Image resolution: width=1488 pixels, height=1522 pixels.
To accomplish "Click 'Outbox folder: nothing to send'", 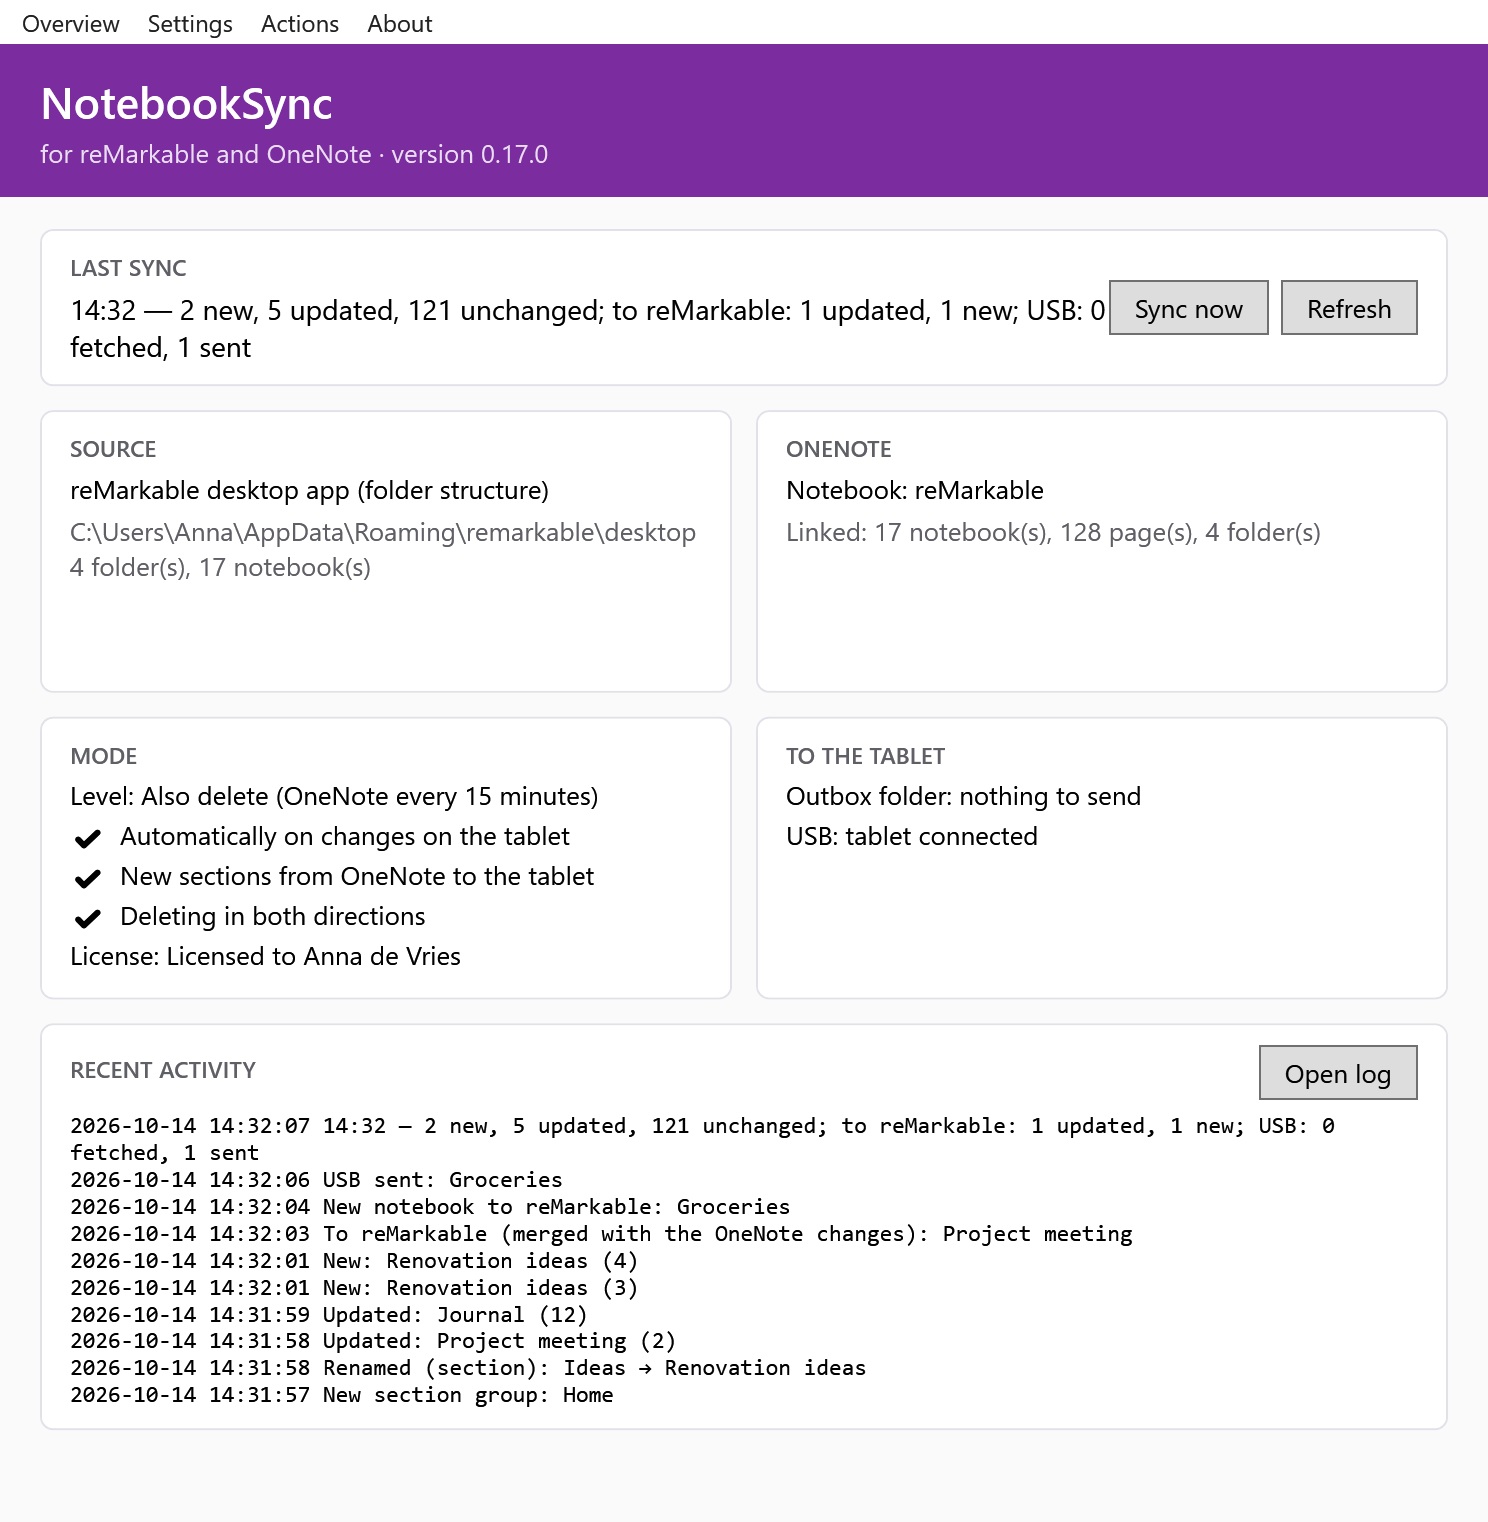I will pyautogui.click(x=963, y=796).
